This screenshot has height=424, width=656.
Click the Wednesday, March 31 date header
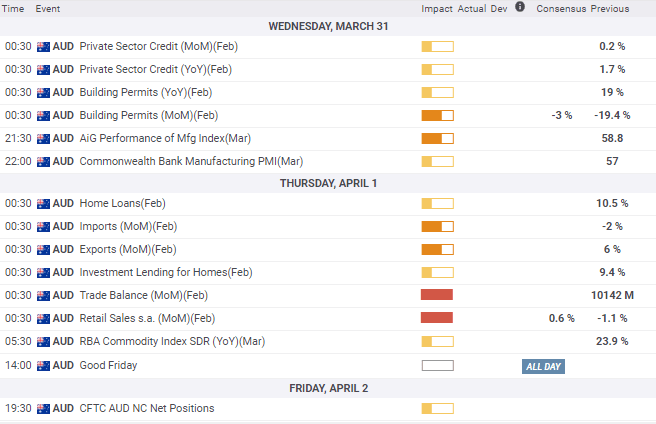pyautogui.click(x=328, y=25)
